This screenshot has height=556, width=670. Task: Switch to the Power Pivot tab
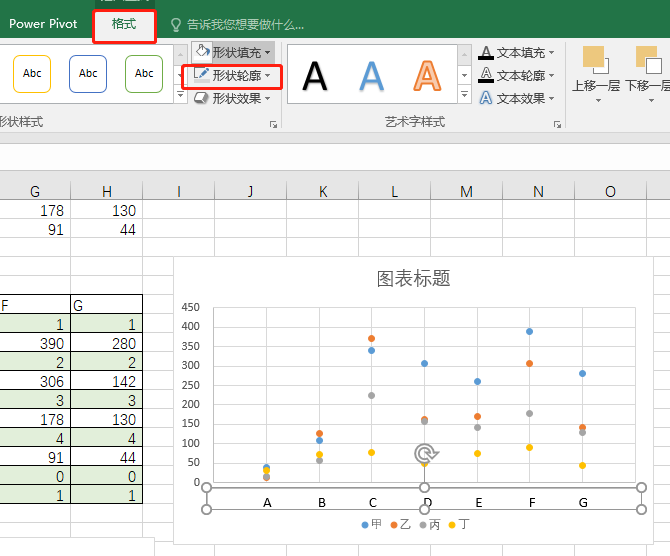pos(43,24)
